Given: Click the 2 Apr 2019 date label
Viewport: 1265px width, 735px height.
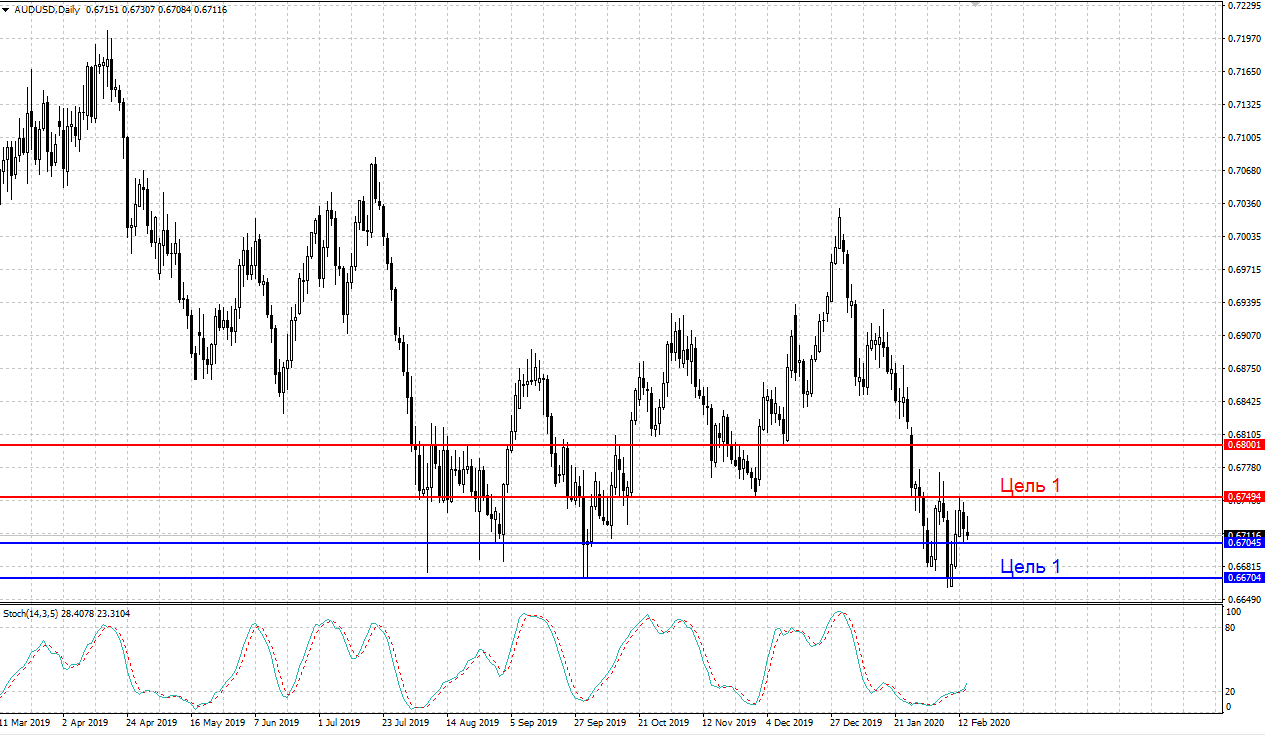Looking at the screenshot, I should pyautogui.click(x=85, y=721).
